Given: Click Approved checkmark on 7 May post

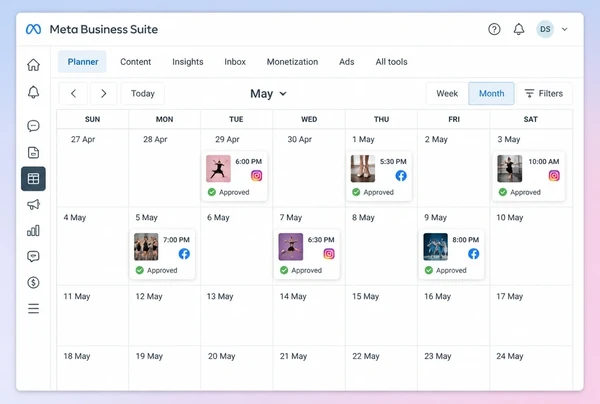Looking at the screenshot, I should click(284, 270).
